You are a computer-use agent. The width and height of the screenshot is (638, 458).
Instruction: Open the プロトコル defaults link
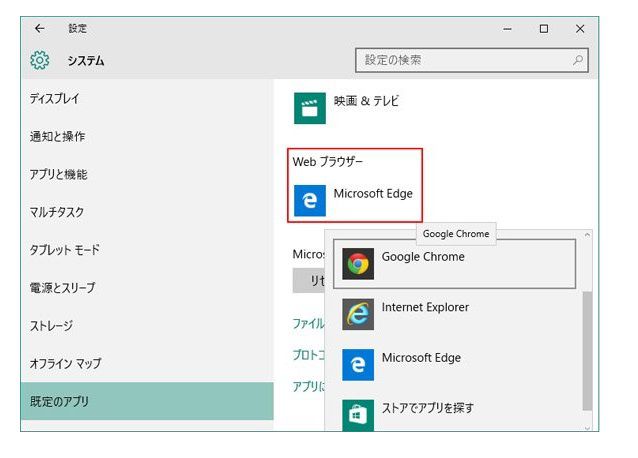click(x=309, y=355)
